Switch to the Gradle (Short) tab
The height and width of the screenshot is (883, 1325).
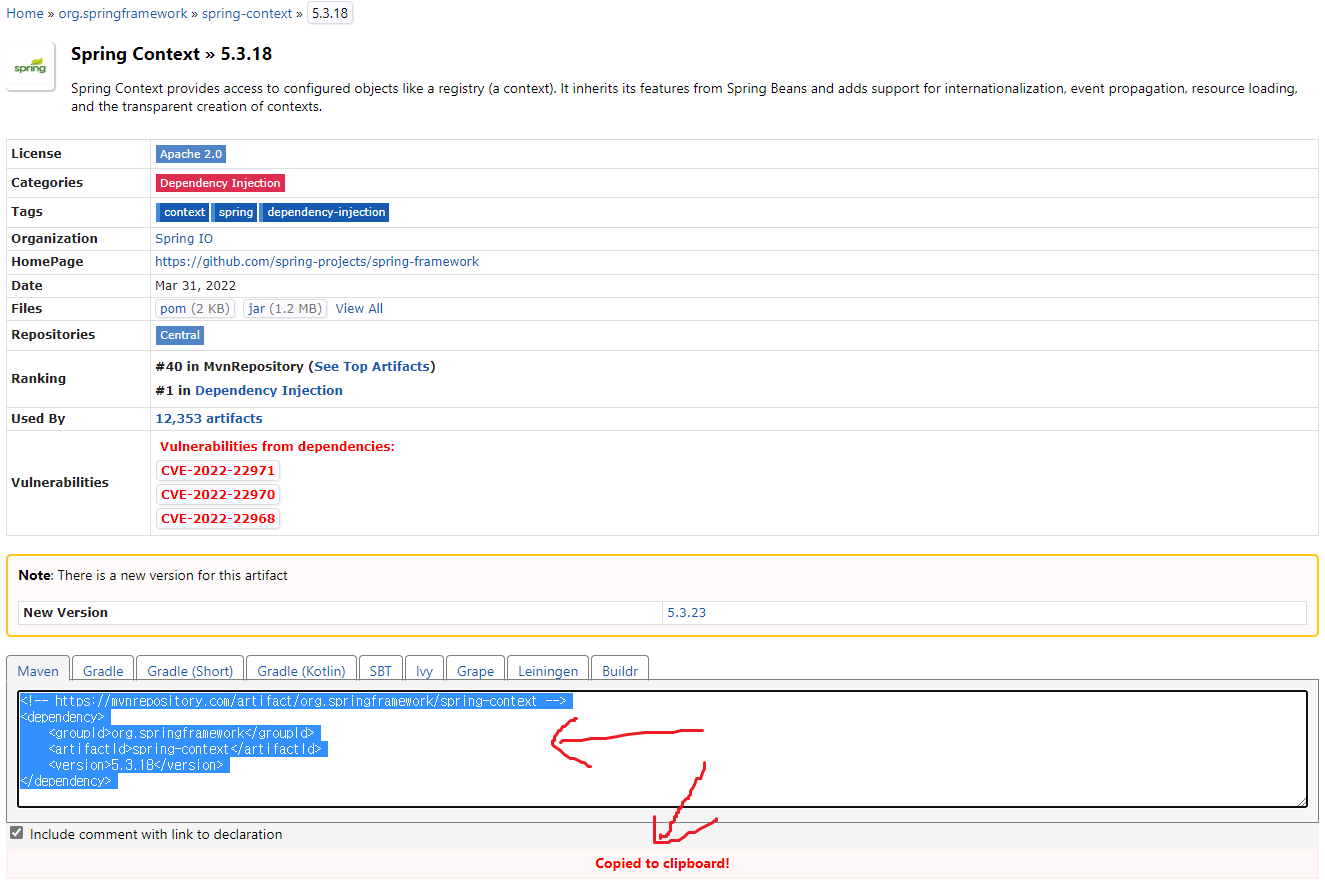point(190,671)
